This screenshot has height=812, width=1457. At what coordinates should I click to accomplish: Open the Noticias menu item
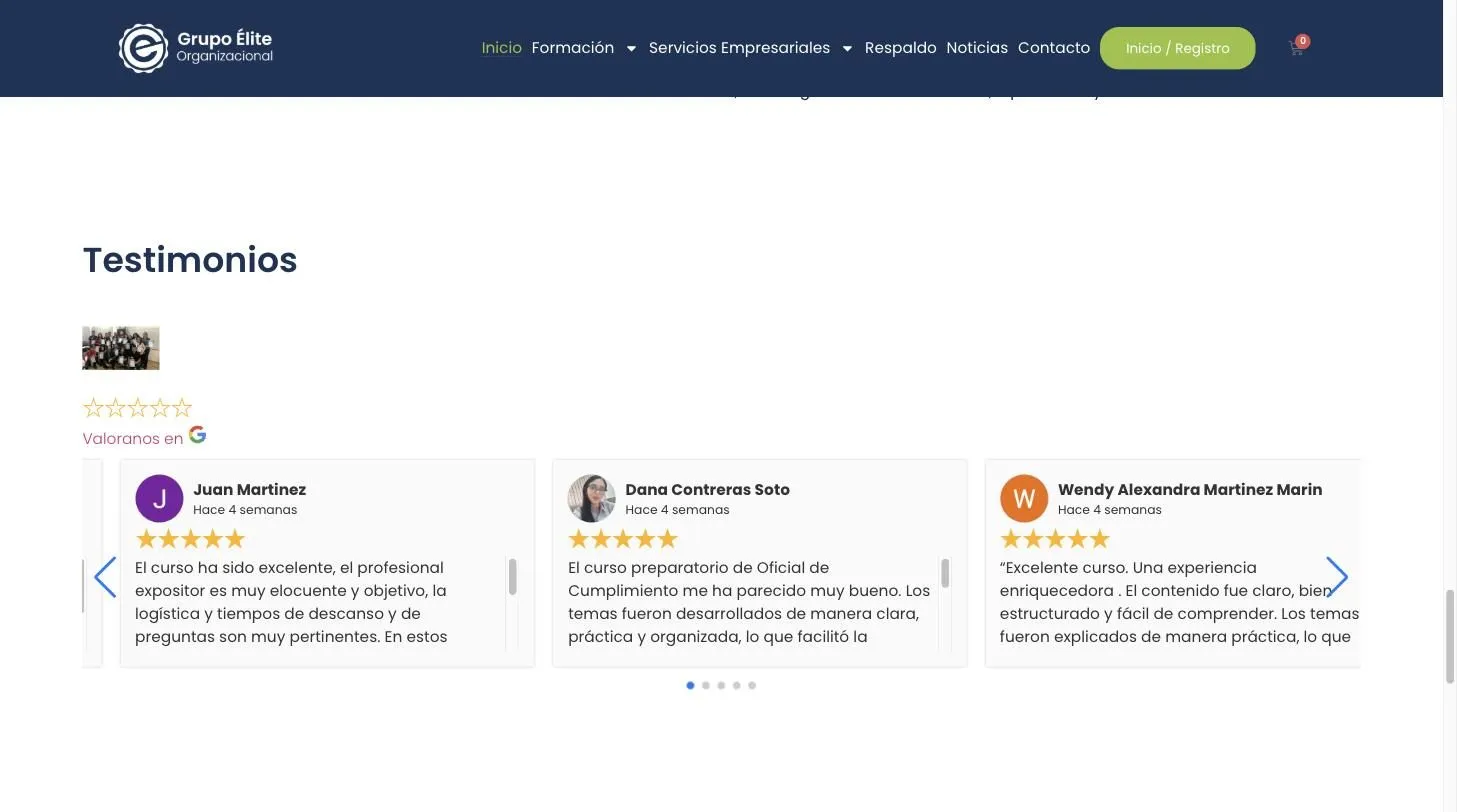click(x=977, y=48)
